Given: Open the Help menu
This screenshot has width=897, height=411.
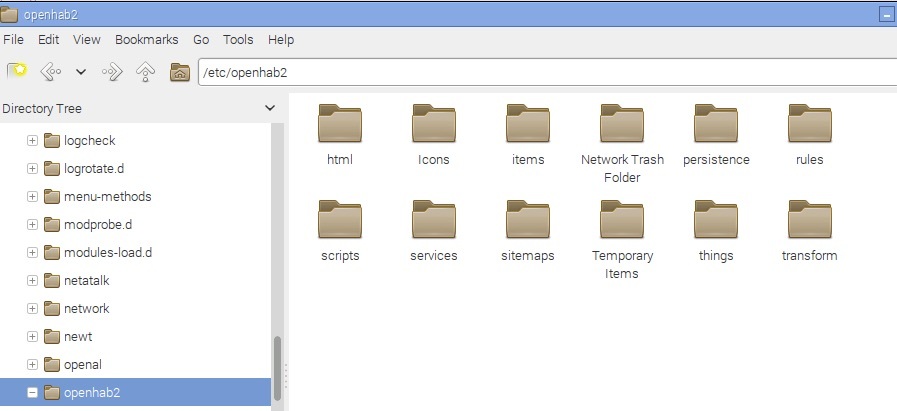Looking at the screenshot, I should (281, 39).
